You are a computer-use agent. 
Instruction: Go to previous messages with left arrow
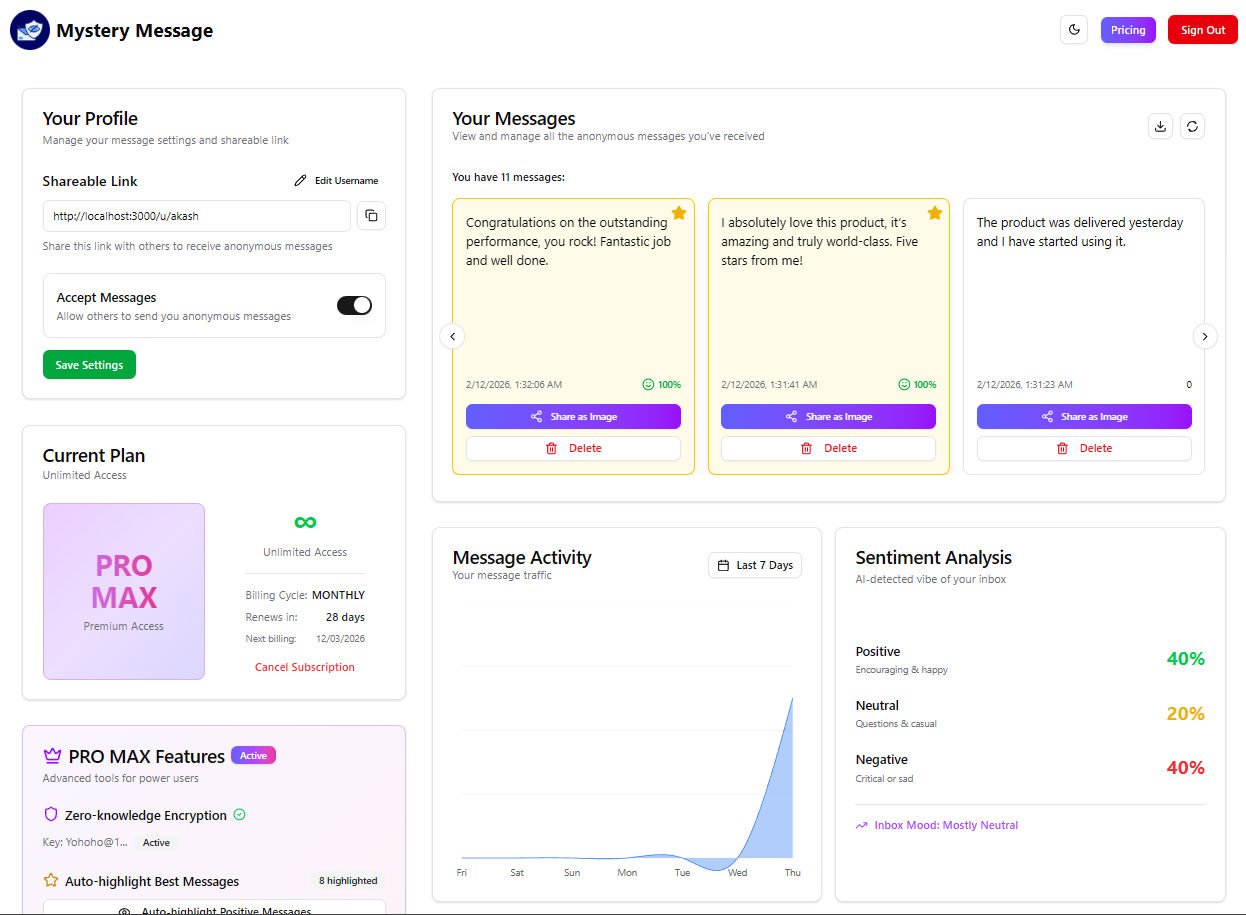(x=452, y=336)
